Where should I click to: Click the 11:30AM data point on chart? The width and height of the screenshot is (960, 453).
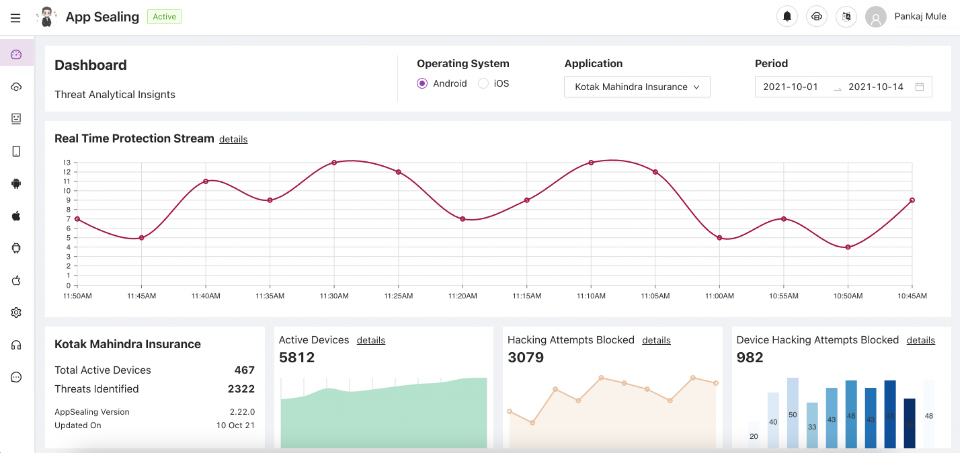click(x=334, y=162)
